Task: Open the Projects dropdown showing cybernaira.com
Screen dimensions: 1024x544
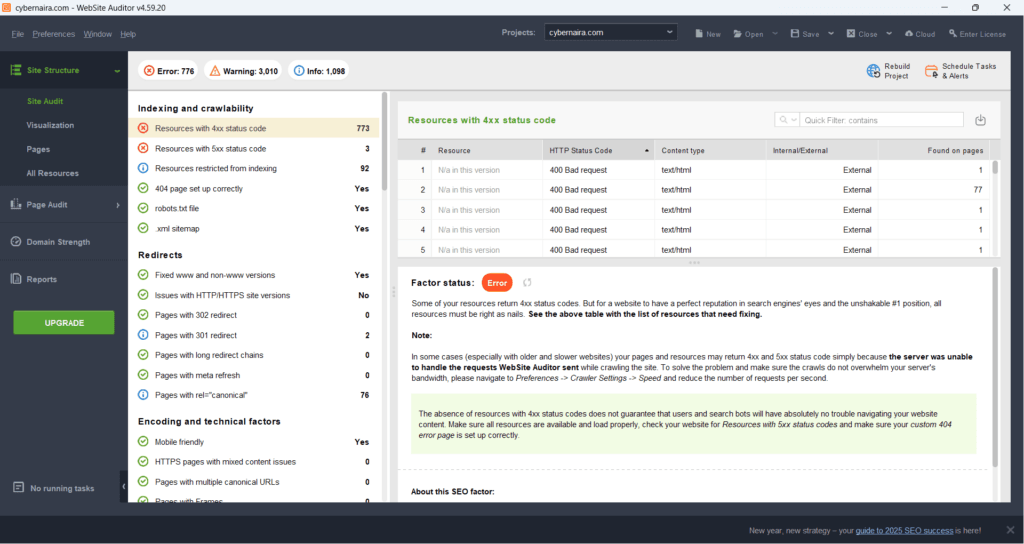Action: (611, 32)
